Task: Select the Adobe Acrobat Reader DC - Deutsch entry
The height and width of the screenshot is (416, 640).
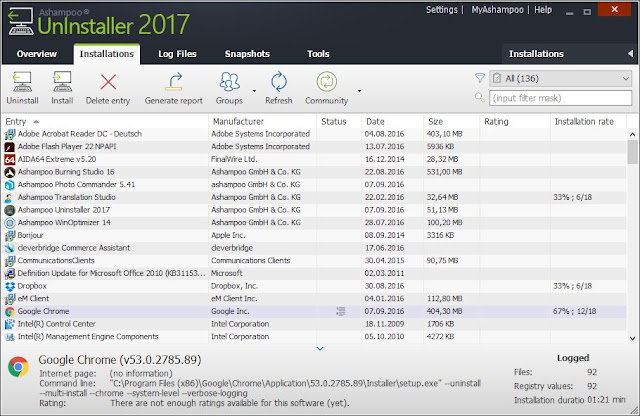Action: pos(80,134)
